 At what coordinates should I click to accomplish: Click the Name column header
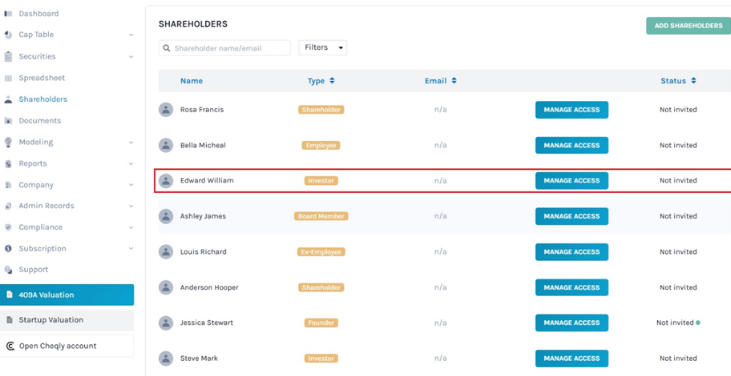[192, 81]
